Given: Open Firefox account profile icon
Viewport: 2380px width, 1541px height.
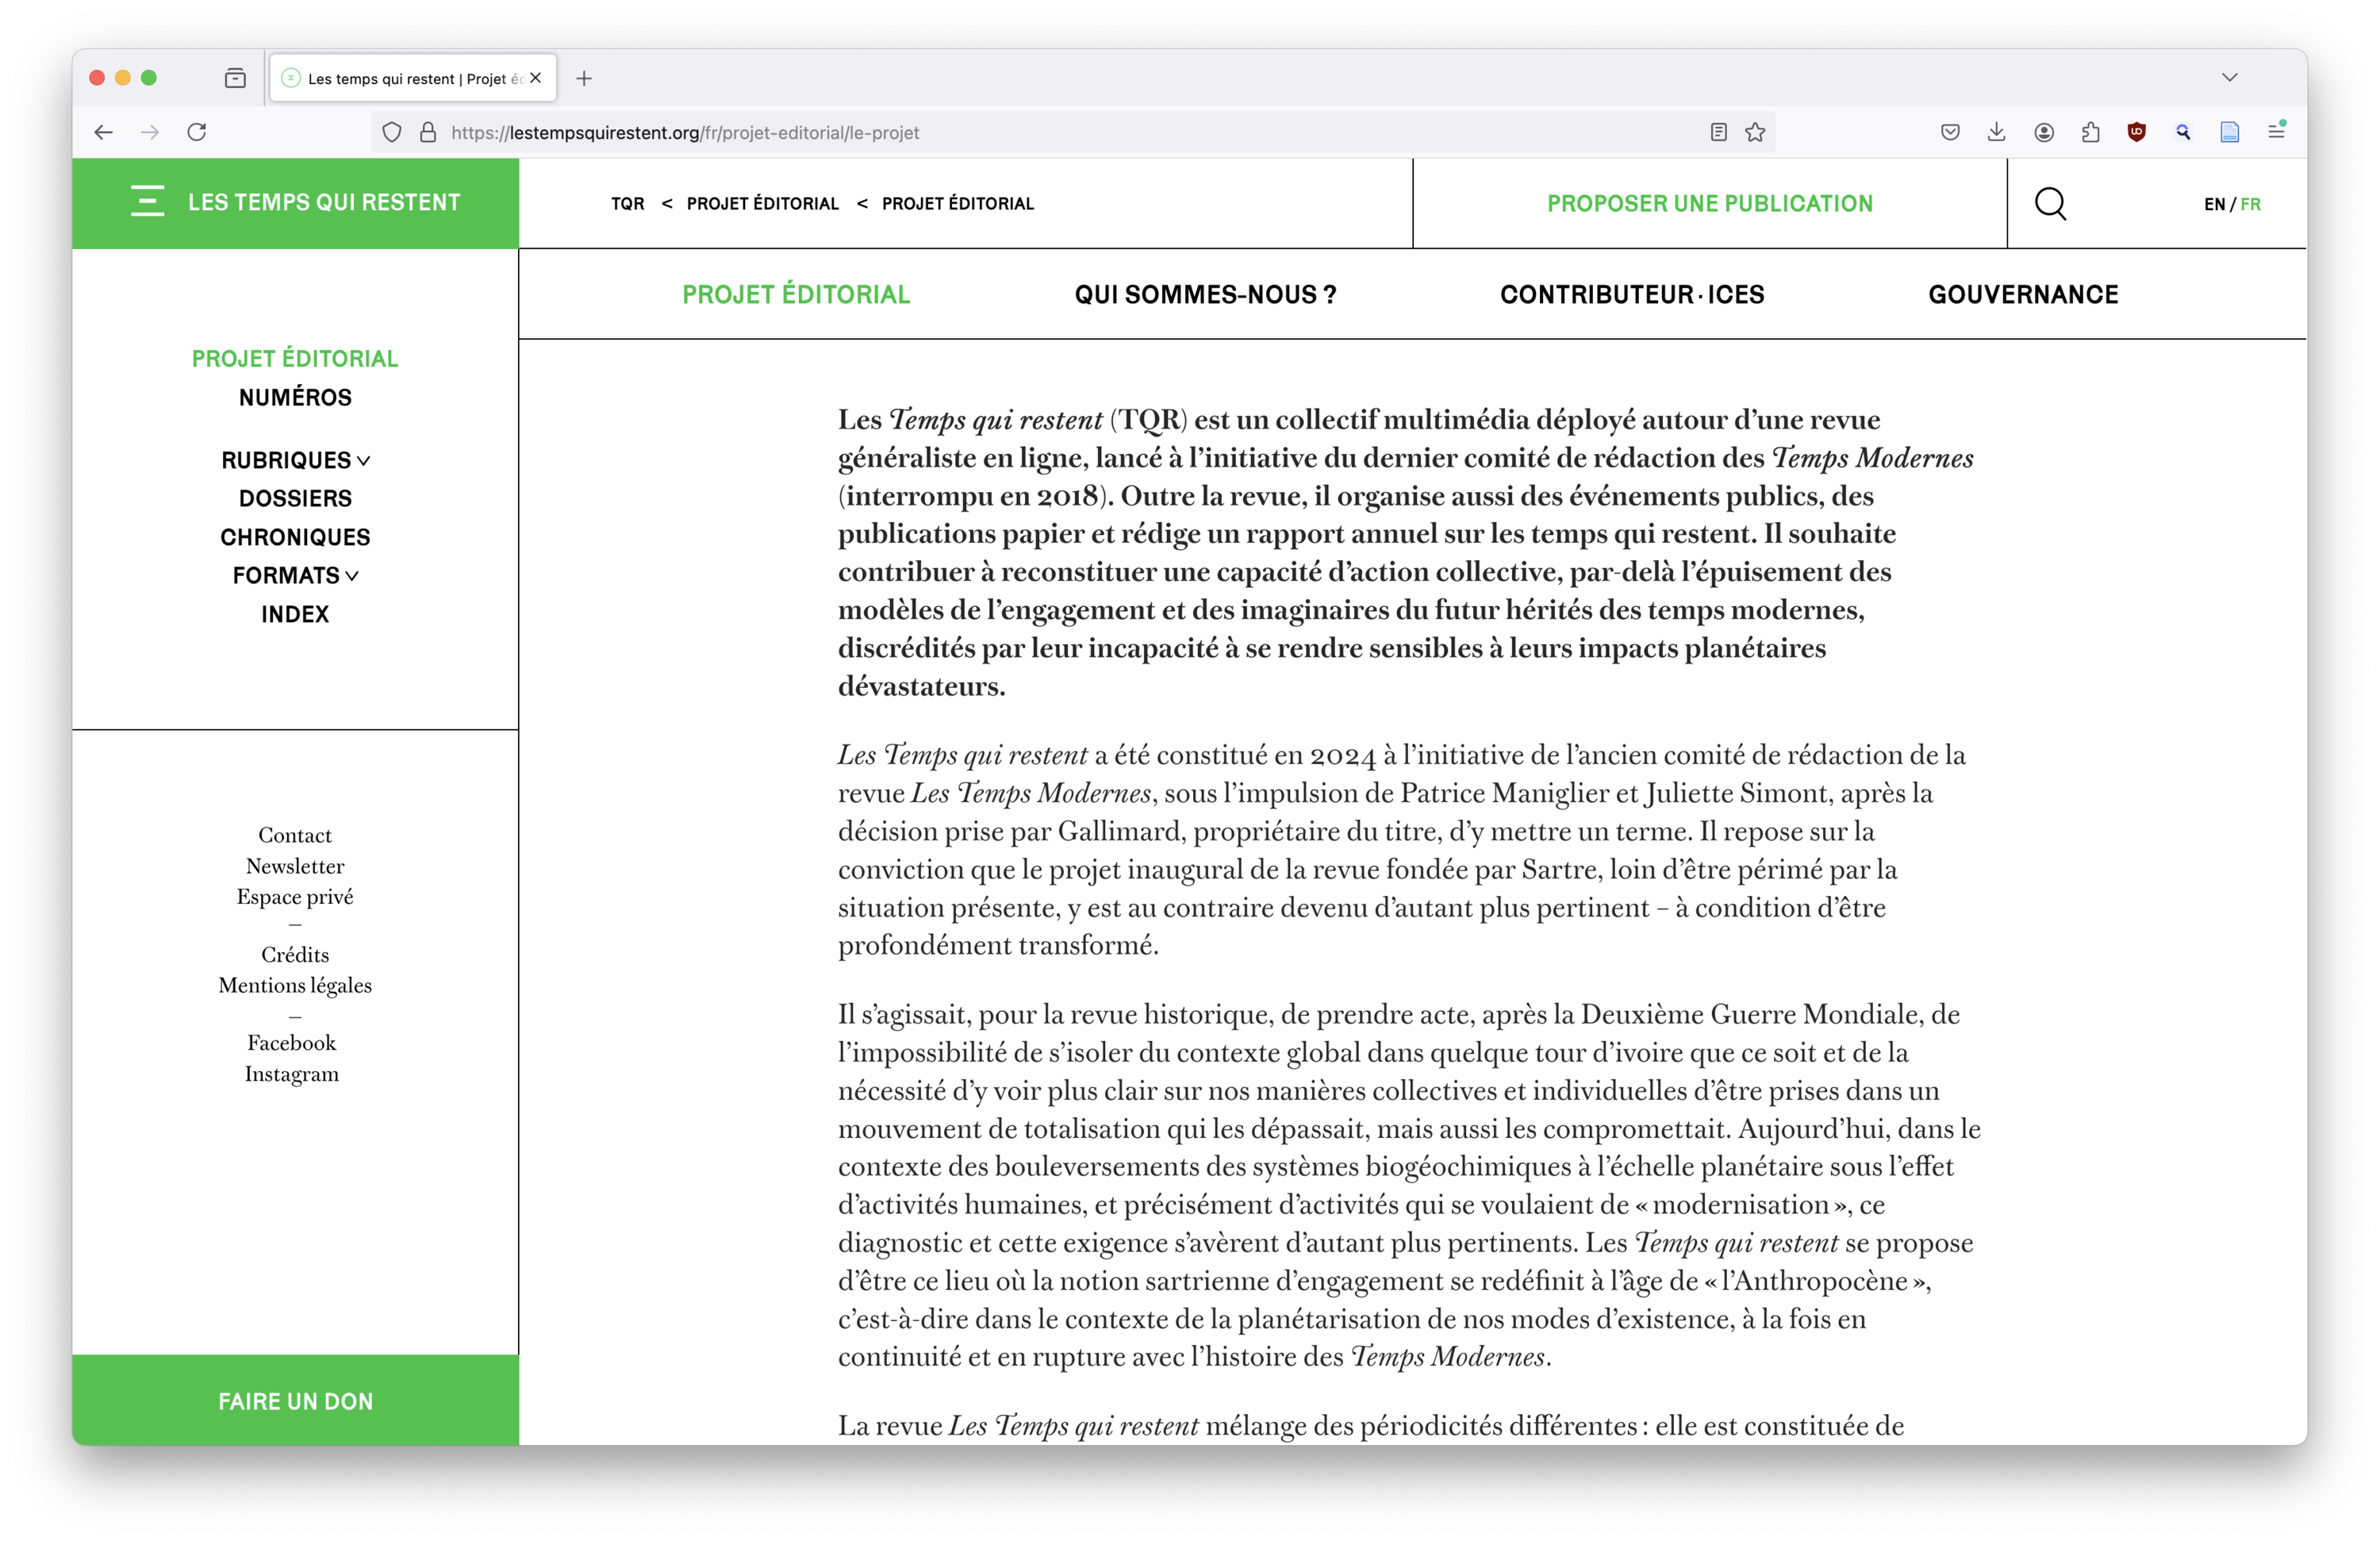Looking at the screenshot, I should (x=2043, y=132).
